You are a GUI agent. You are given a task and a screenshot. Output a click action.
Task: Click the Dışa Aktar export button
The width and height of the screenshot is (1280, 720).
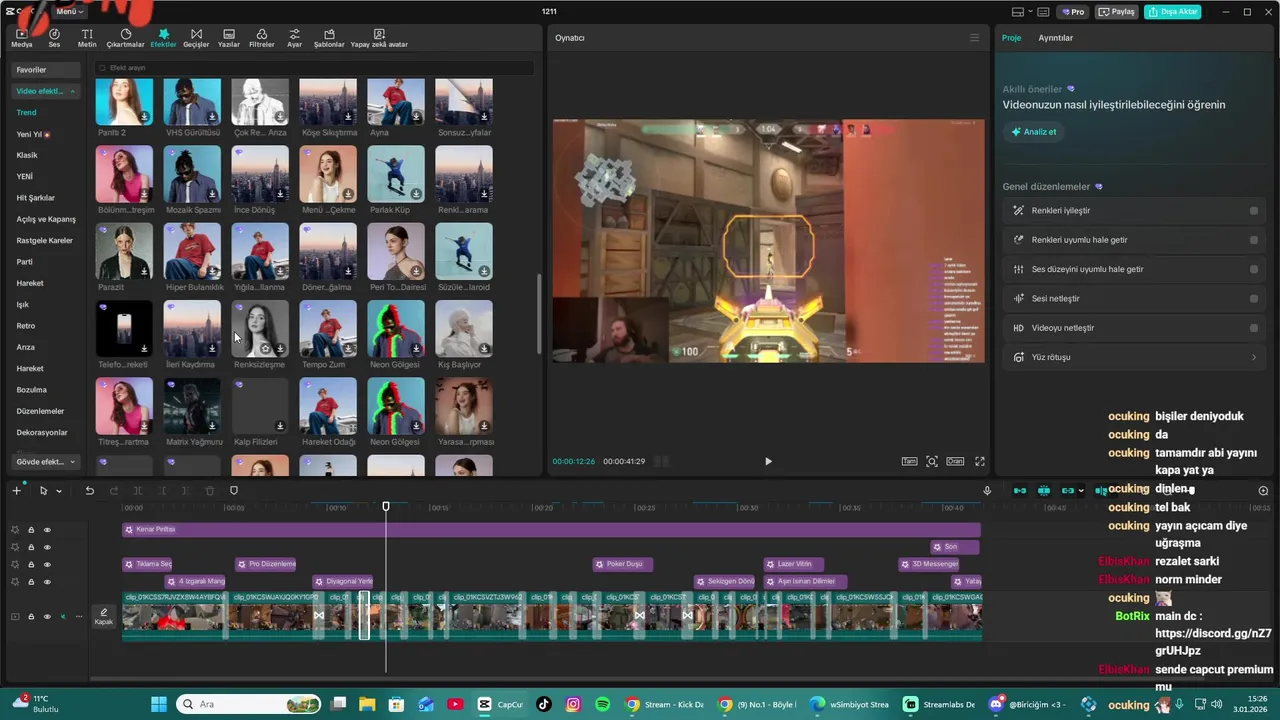click(x=1173, y=12)
